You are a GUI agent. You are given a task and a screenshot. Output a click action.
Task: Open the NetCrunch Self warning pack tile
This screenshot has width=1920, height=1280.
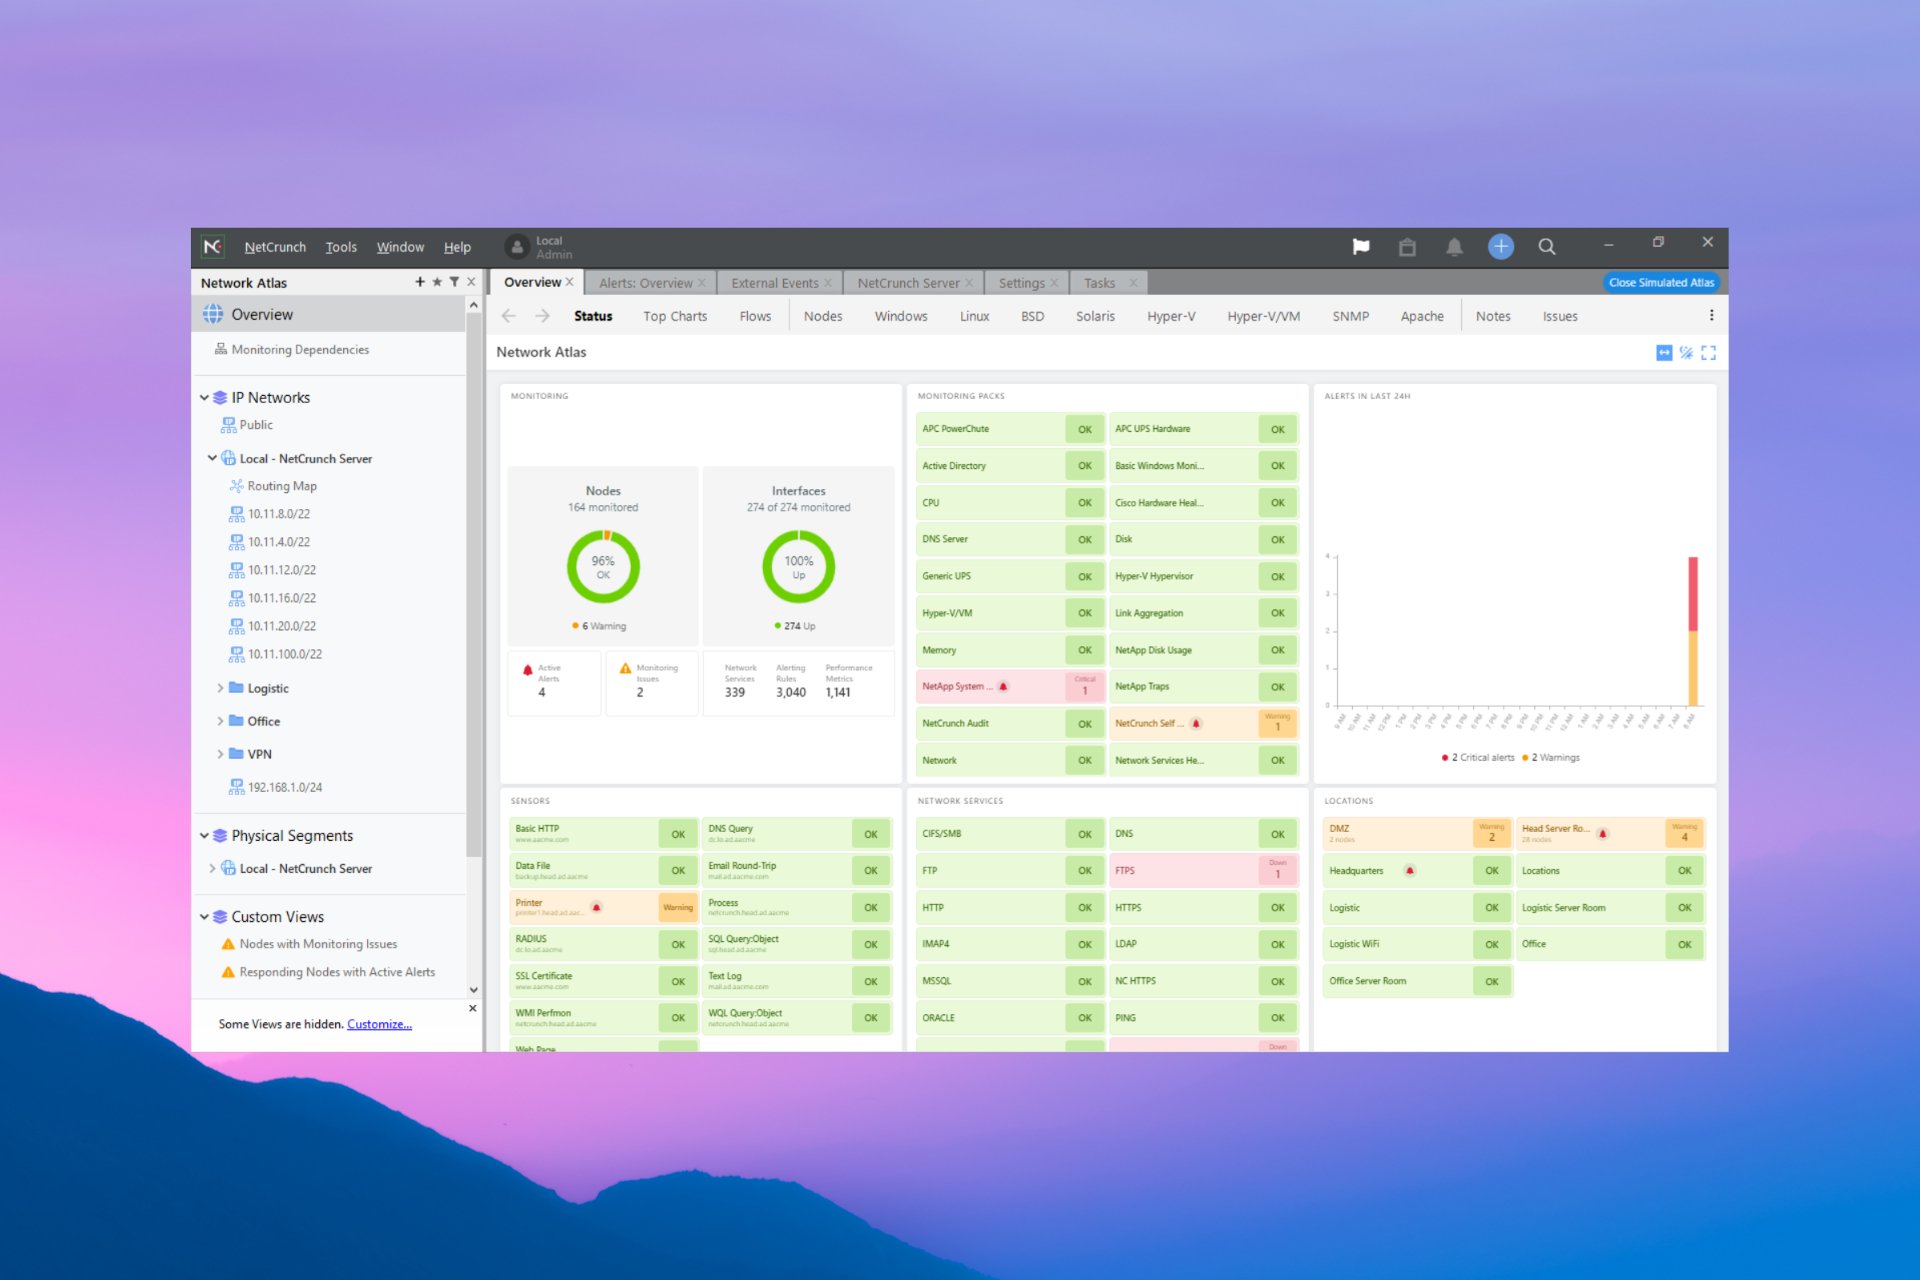click(x=1203, y=723)
